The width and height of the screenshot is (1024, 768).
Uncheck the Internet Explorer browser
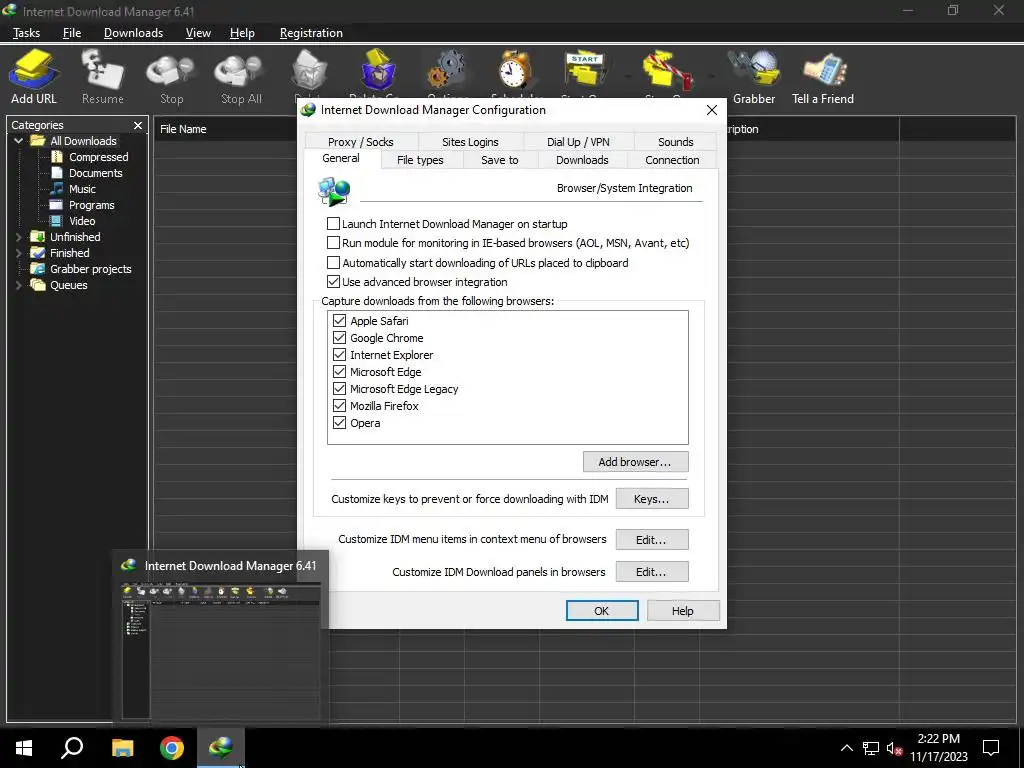(339, 355)
